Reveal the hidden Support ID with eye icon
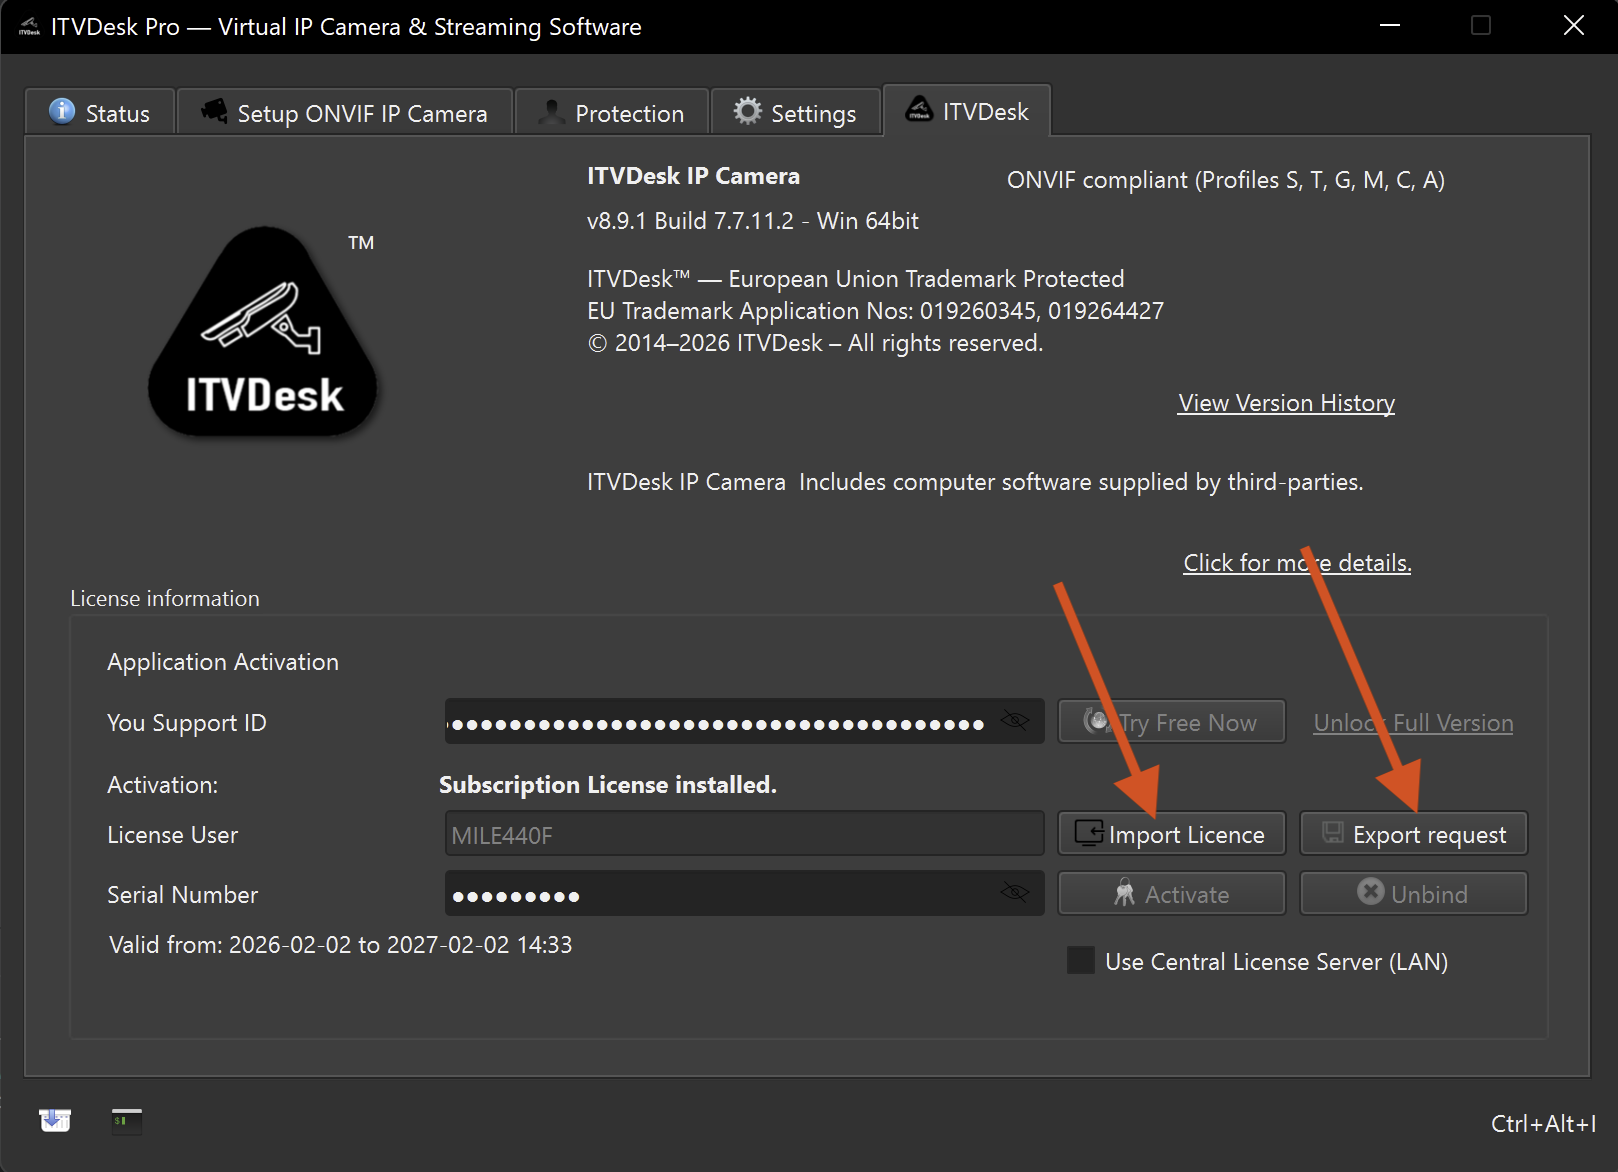Viewport: 1618px width, 1172px height. coord(1014,721)
